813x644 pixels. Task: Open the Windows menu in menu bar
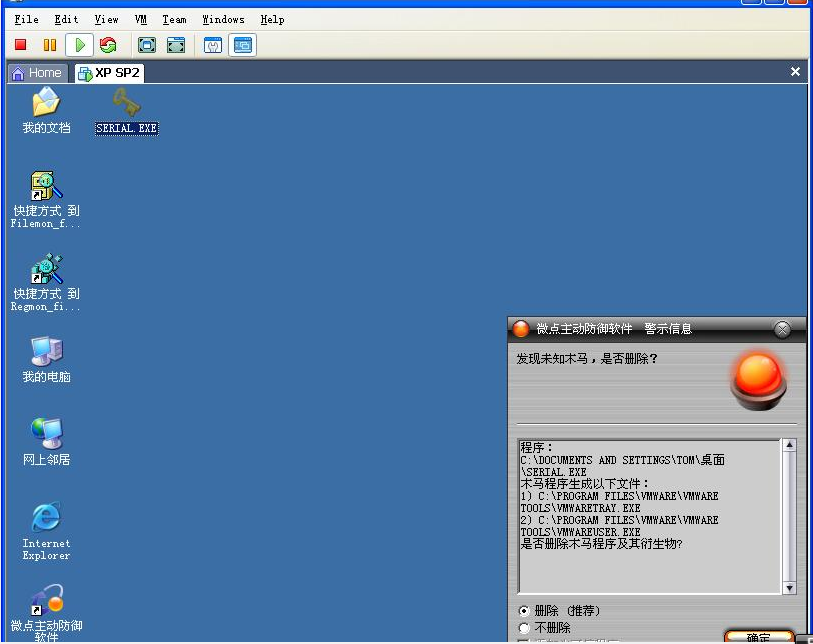point(222,19)
